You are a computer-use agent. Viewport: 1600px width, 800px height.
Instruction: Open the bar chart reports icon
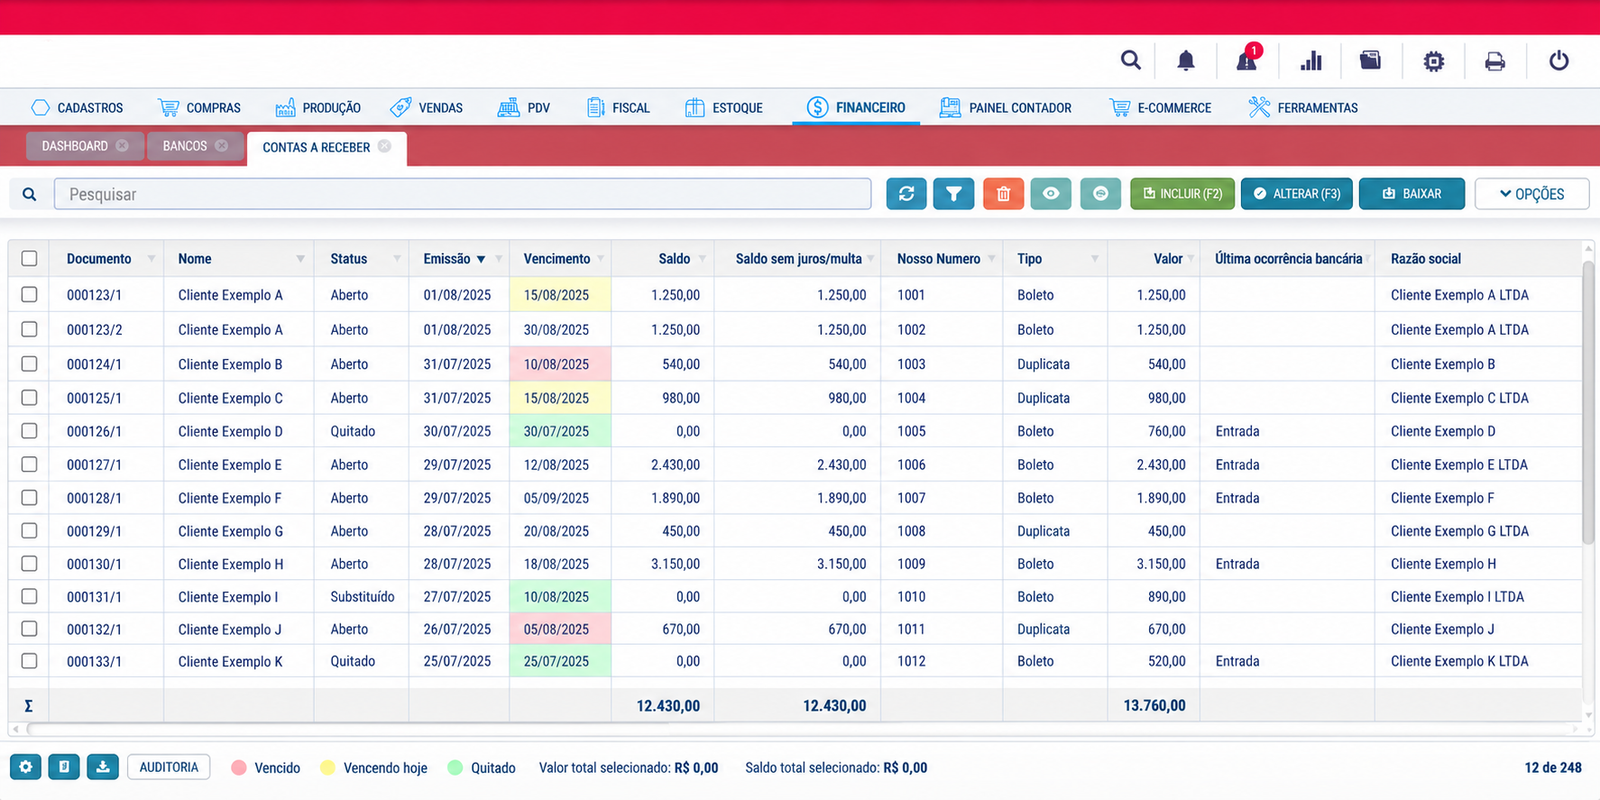1311,61
